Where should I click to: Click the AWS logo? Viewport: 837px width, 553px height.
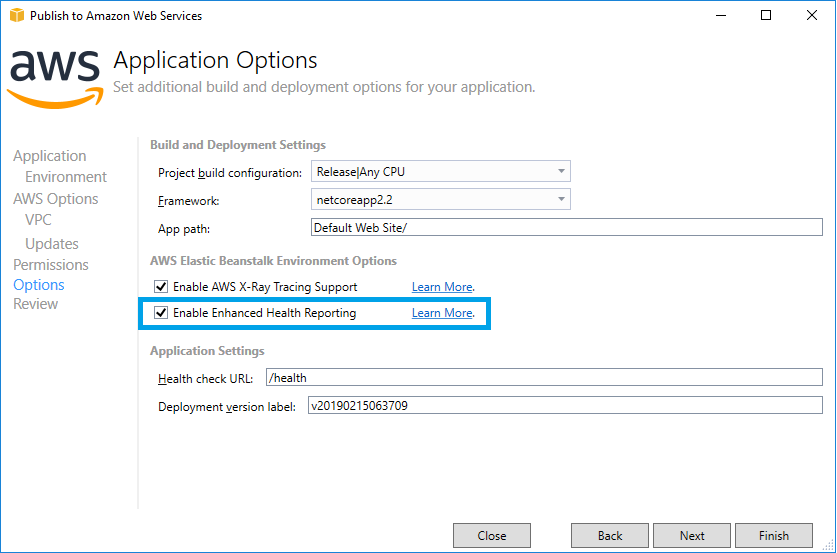(54, 80)
